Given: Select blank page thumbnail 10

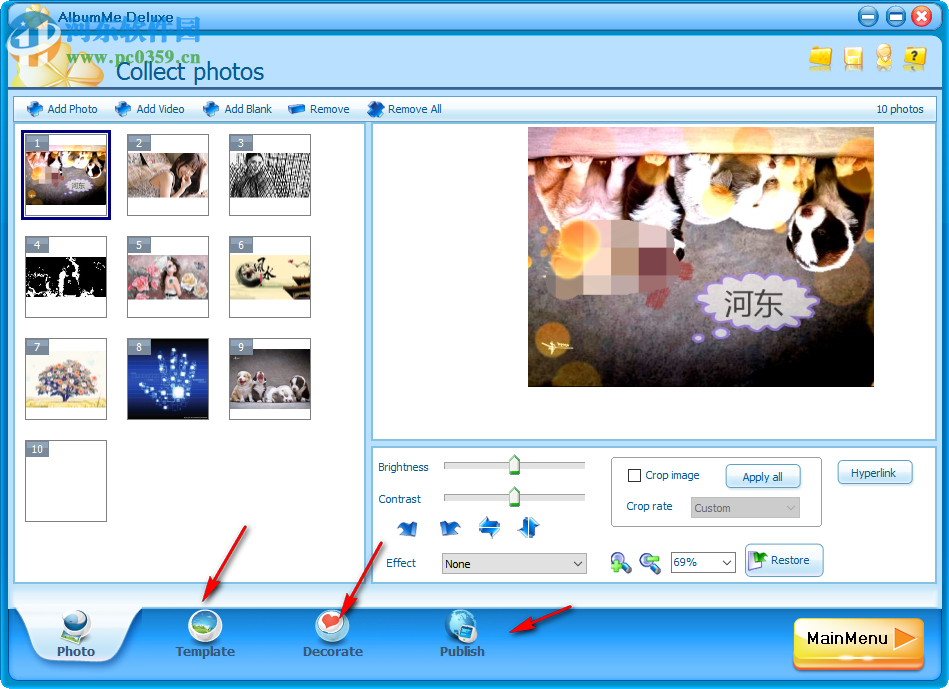Looking at the screenshot, I should 66,481.
